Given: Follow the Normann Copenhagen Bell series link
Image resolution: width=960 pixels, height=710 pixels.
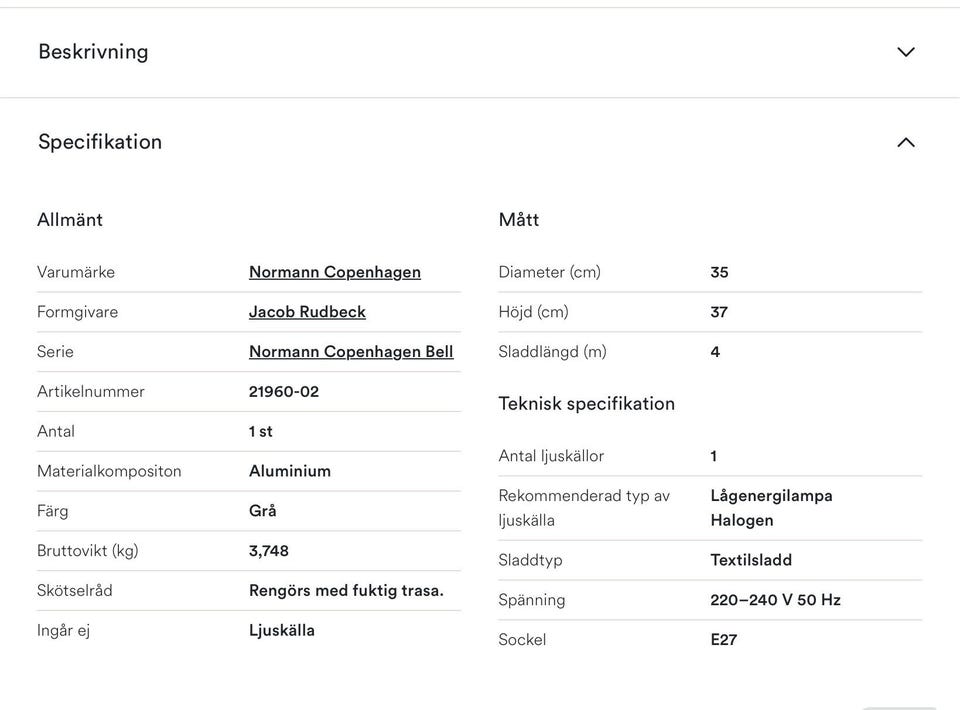Looking at the screenshot, I should (x=350, y=352).
